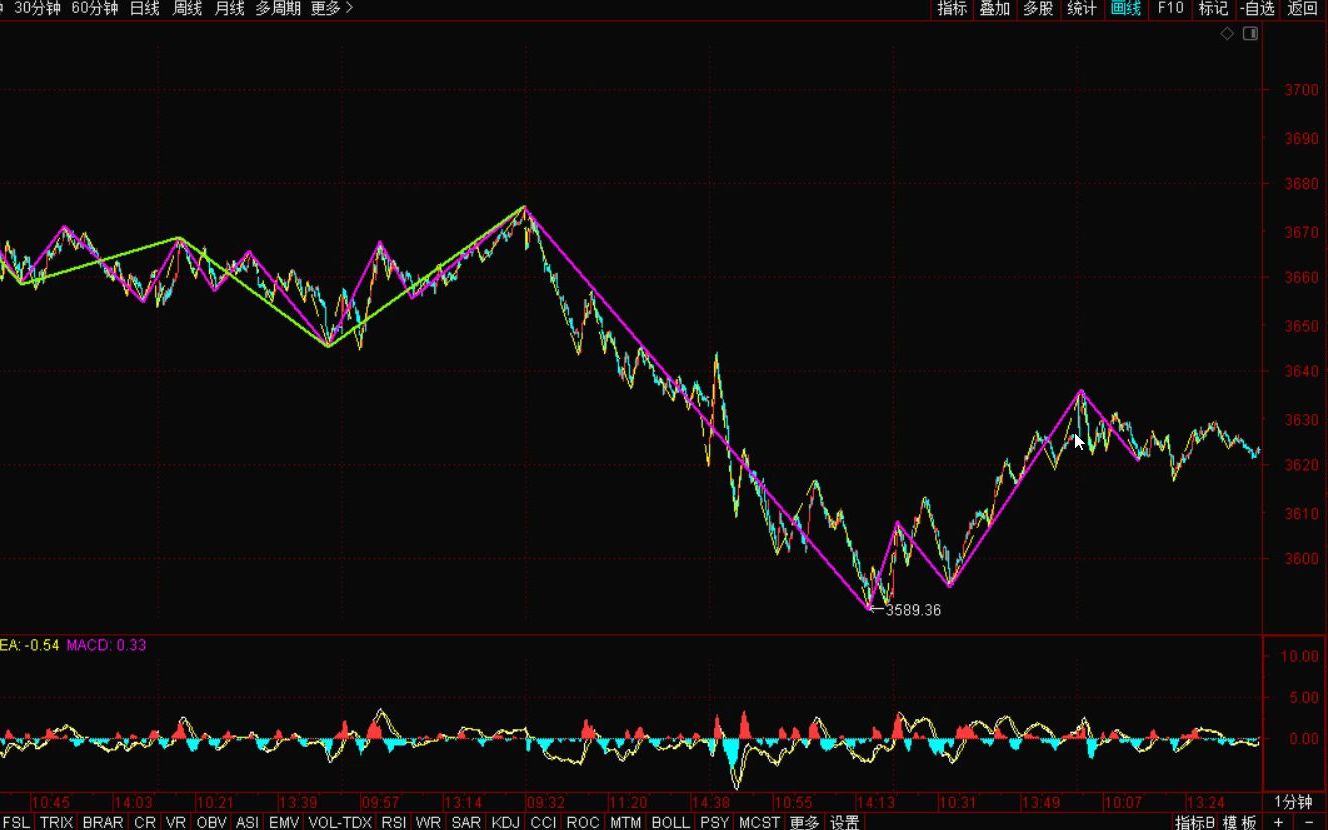Viewport: 1328px width, 830px height.
Task: Select the MTM indicator tab
Action: 625,822
